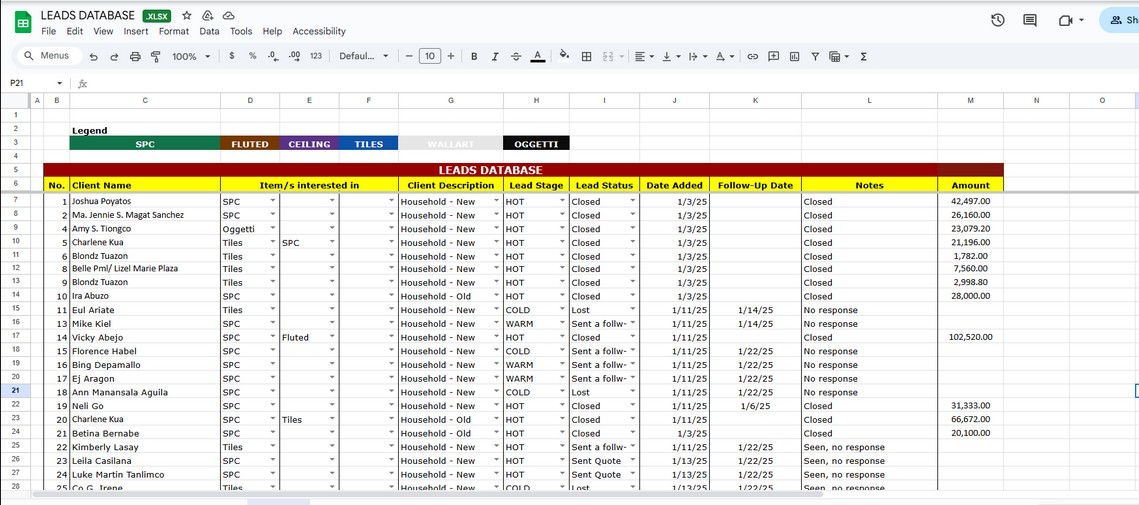Viewport: 1139px width, 505px height.
Task: Open the name box dropdown arrow
Action: click(60, 84)
